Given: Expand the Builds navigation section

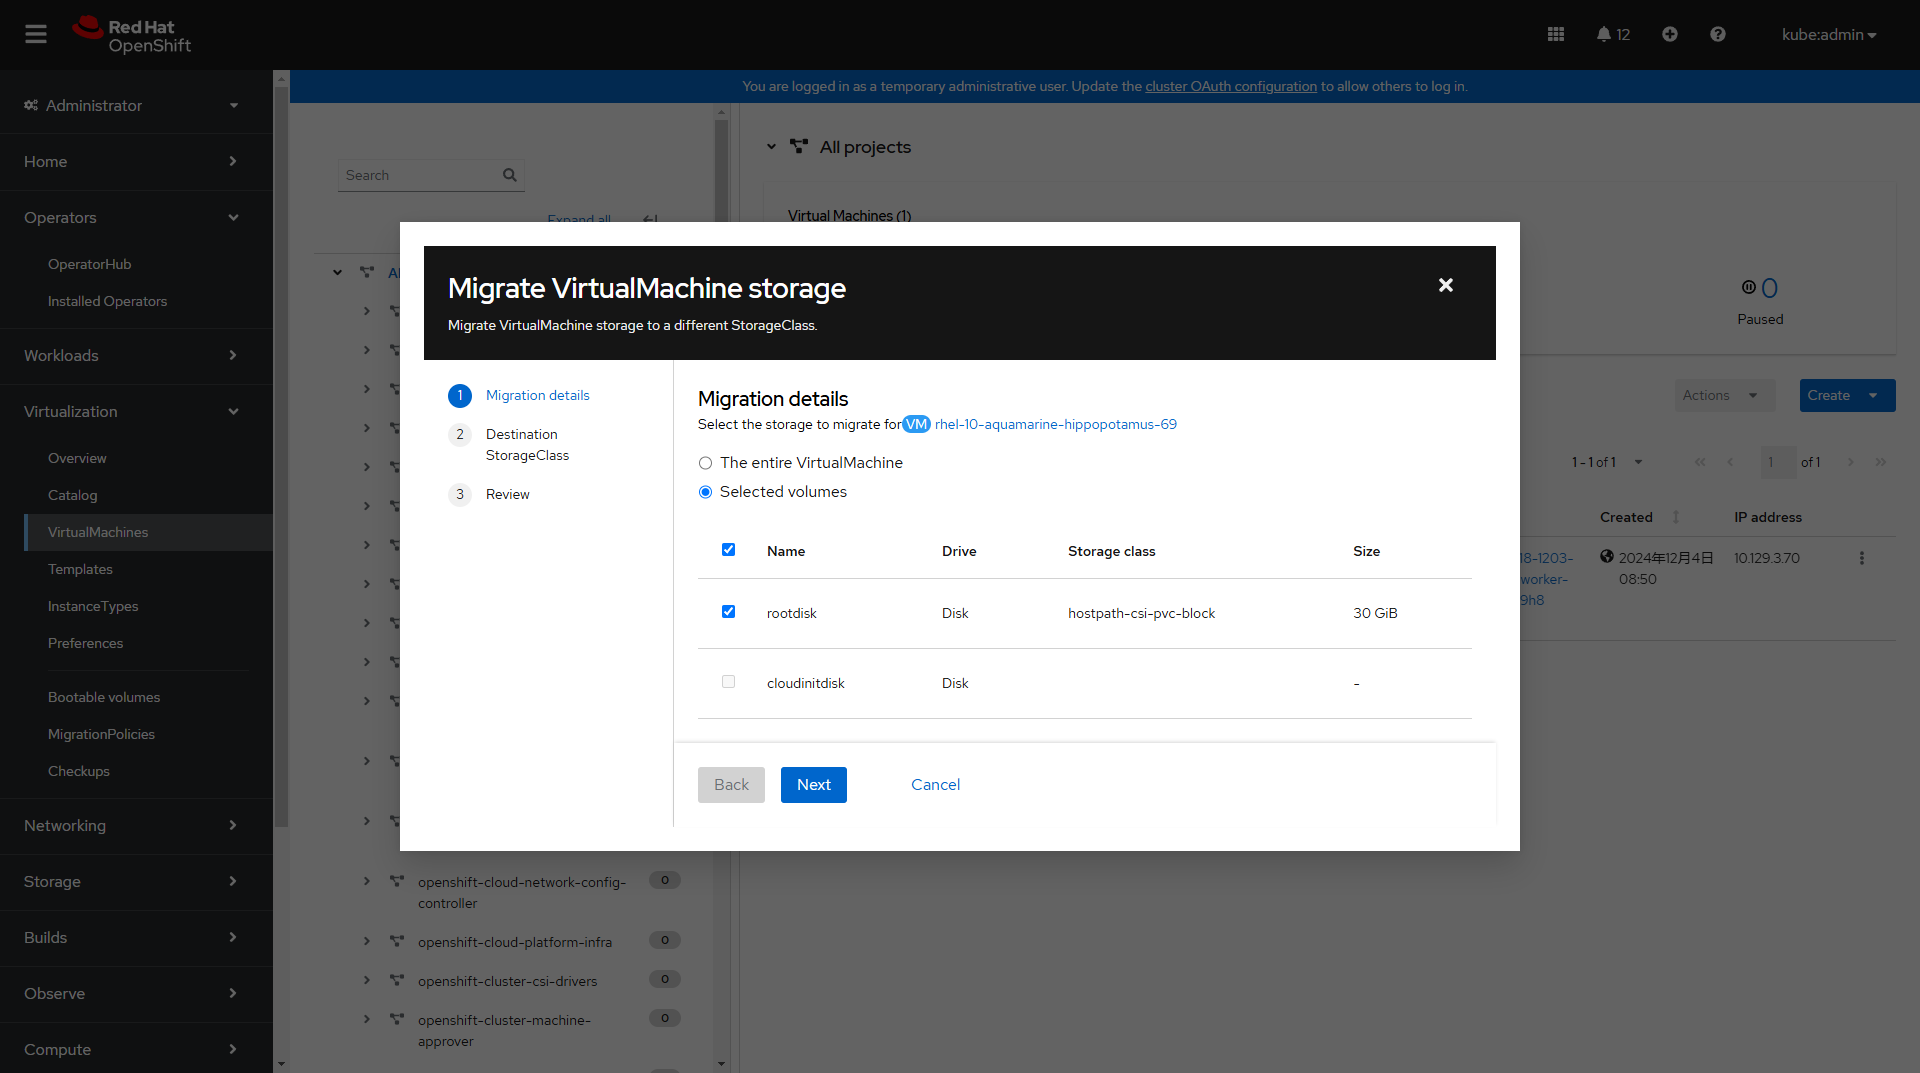Looking at the screenshot, I should [136, 937].
